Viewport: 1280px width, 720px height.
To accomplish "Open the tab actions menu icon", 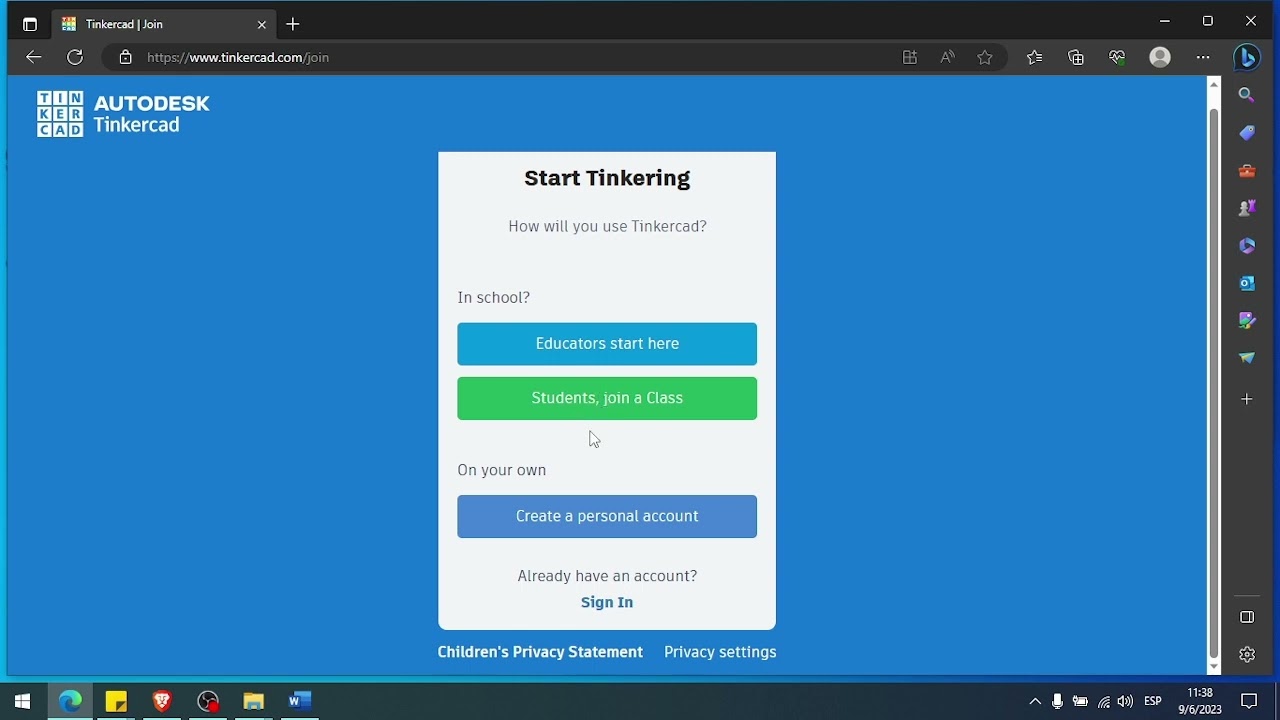I will coord(29,24).
